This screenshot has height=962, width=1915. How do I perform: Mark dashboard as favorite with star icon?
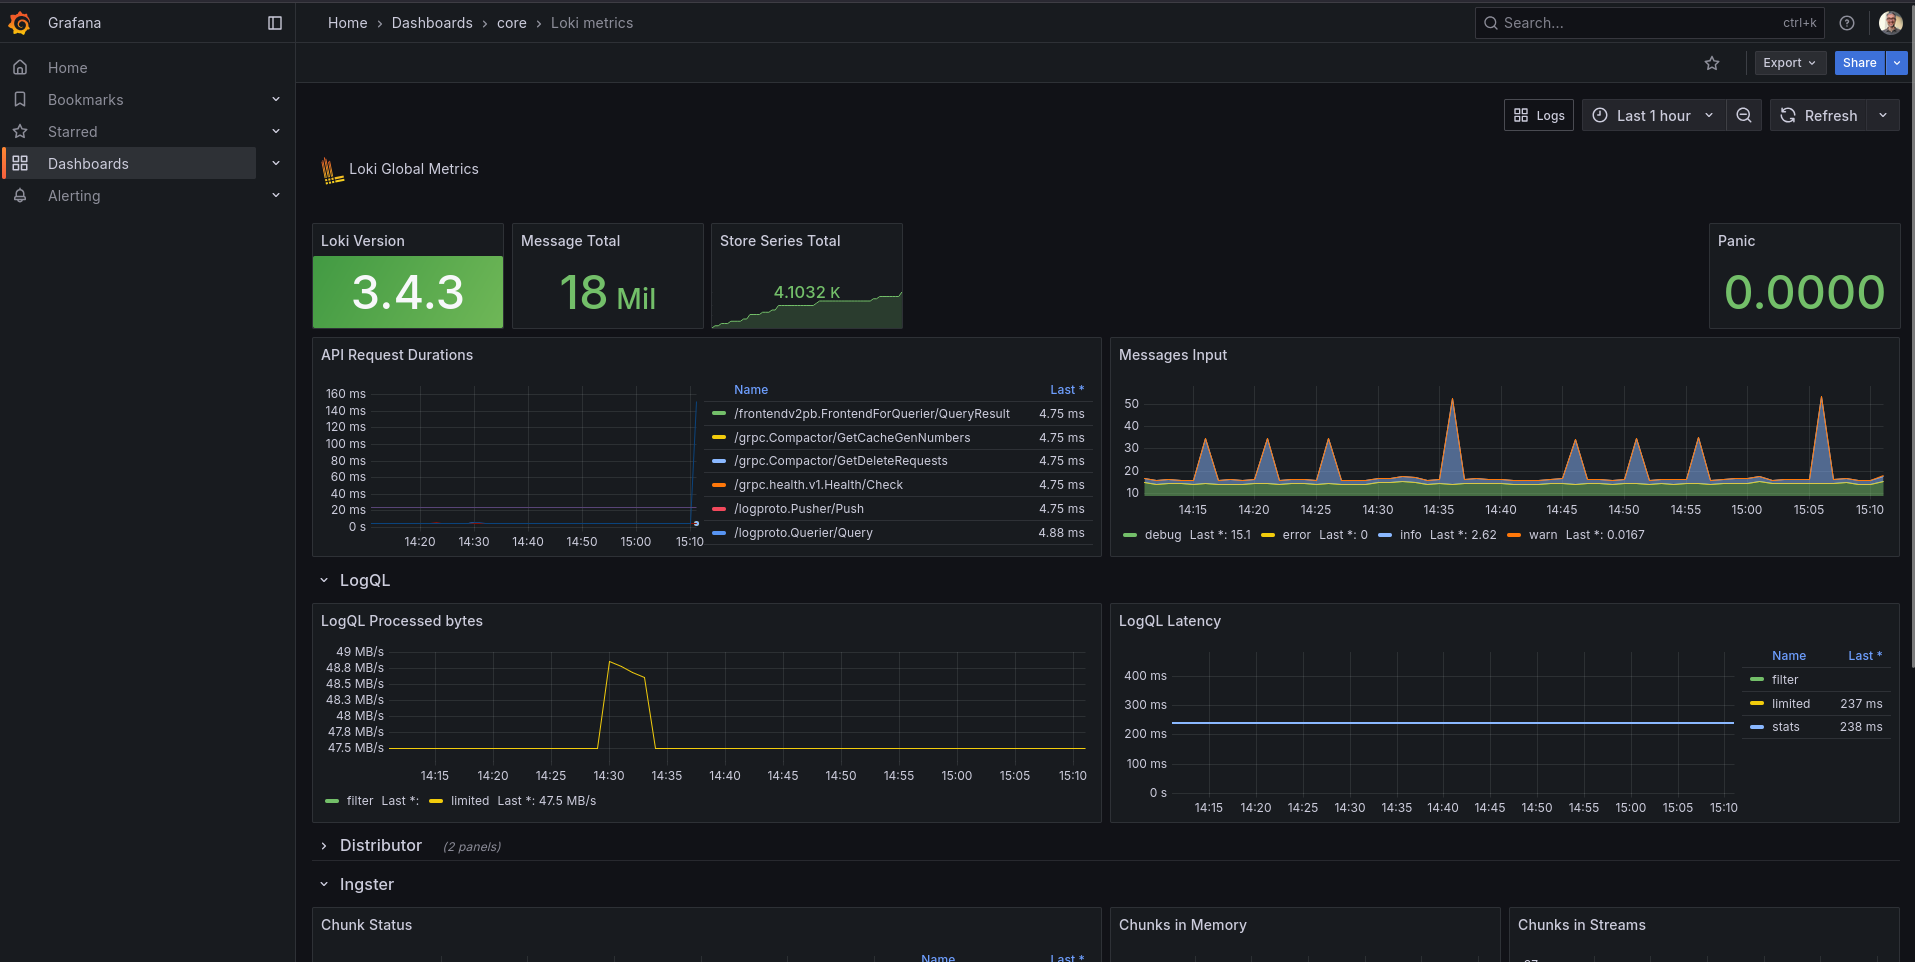coord(1712,63)
